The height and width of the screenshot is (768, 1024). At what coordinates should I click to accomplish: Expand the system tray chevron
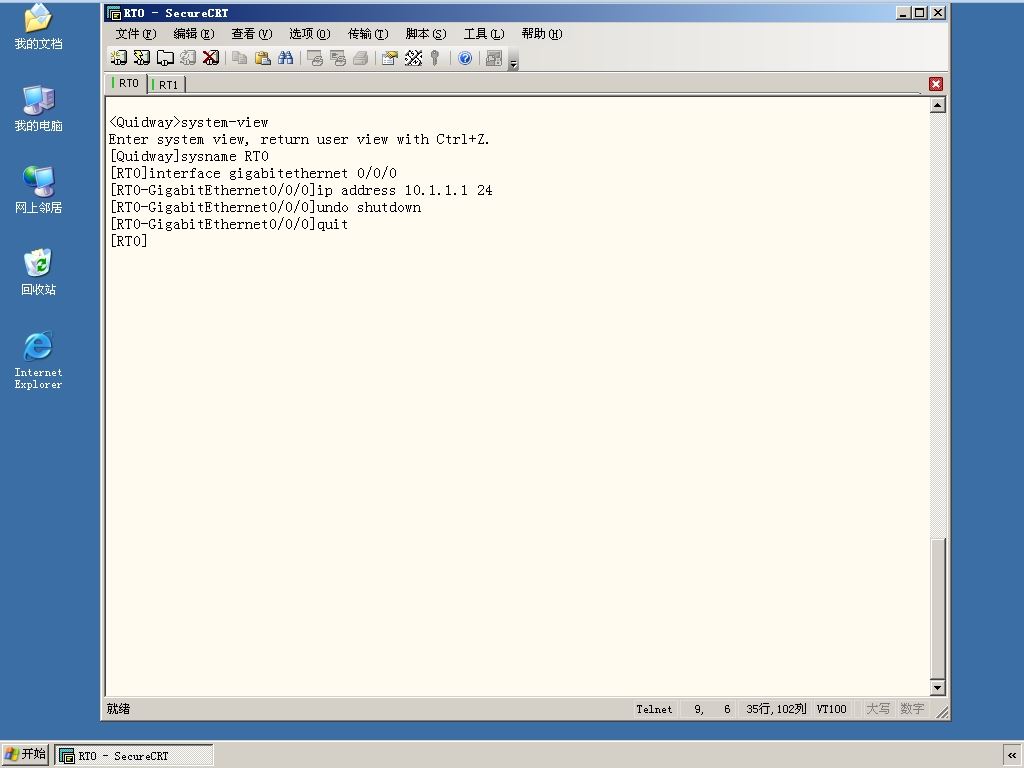1012,756
